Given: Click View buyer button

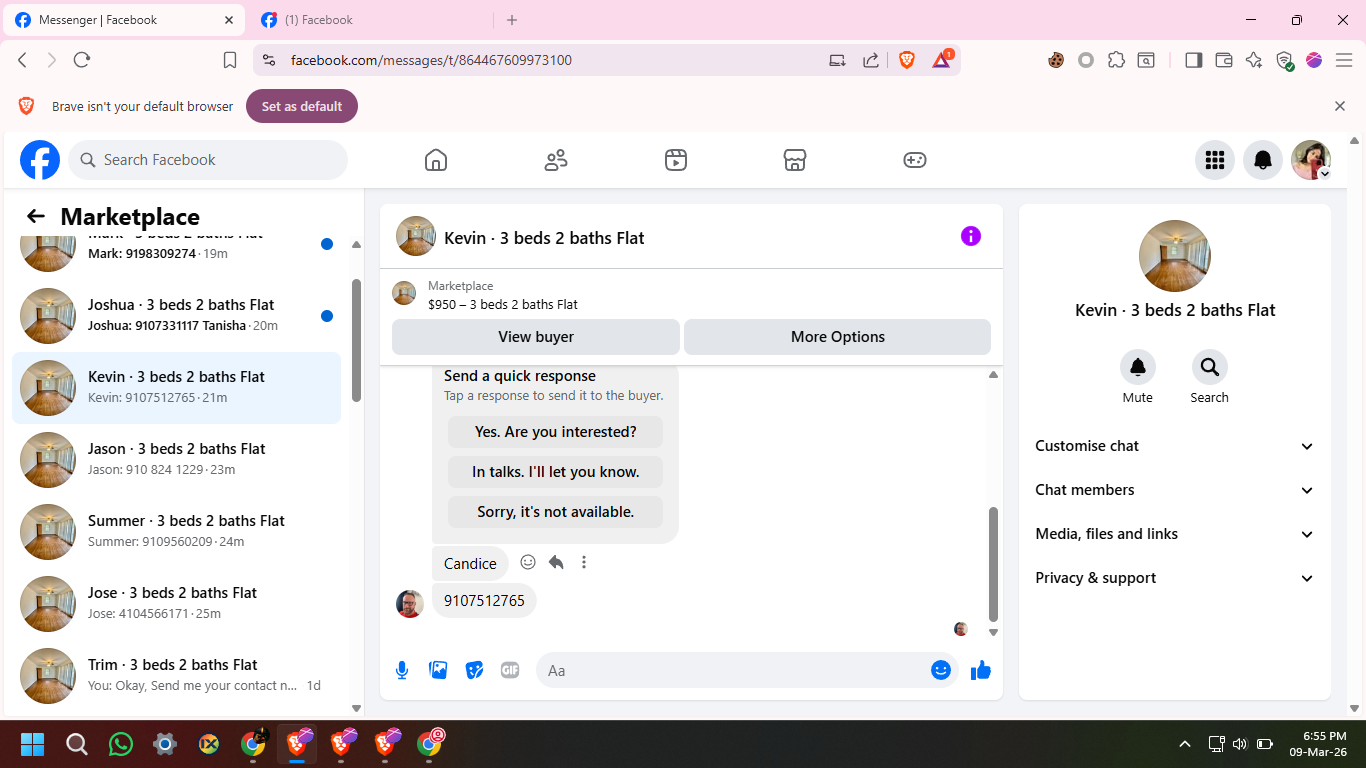Looking at the screenshot, I should (x=536, y=337).
